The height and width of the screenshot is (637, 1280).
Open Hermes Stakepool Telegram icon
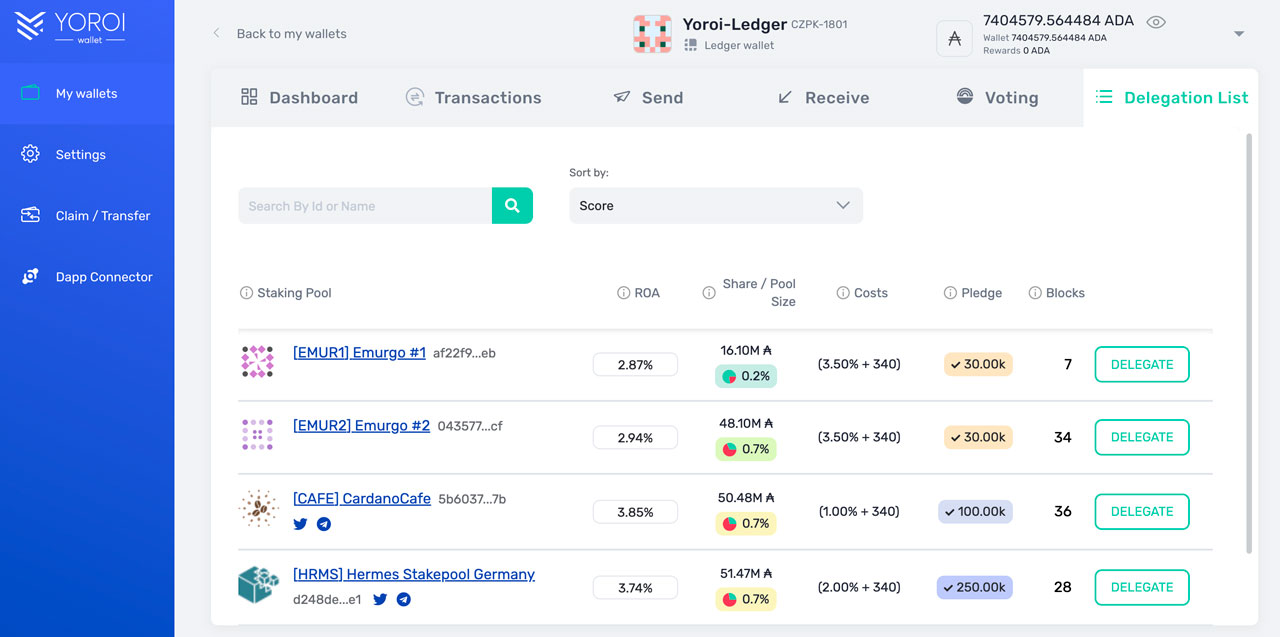click(x=404, y=600)
